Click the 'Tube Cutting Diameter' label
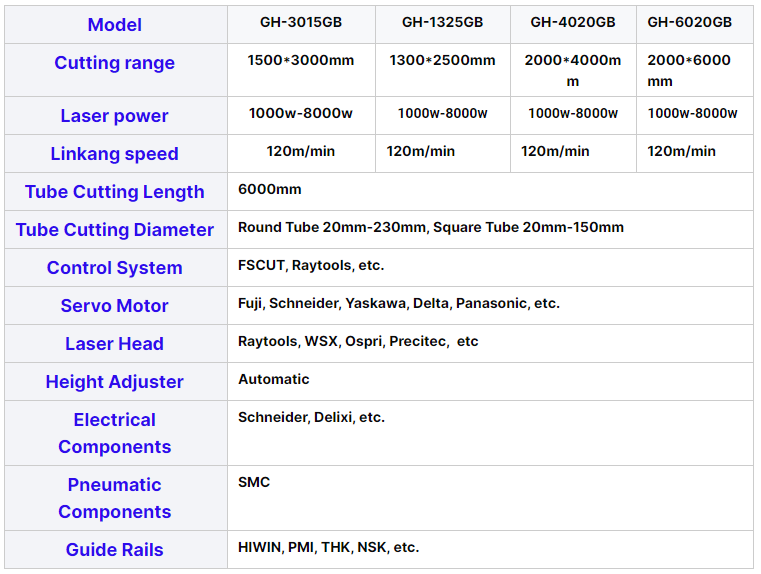Image resolution: width=761 pixels, height=574 pixels. 115,230
